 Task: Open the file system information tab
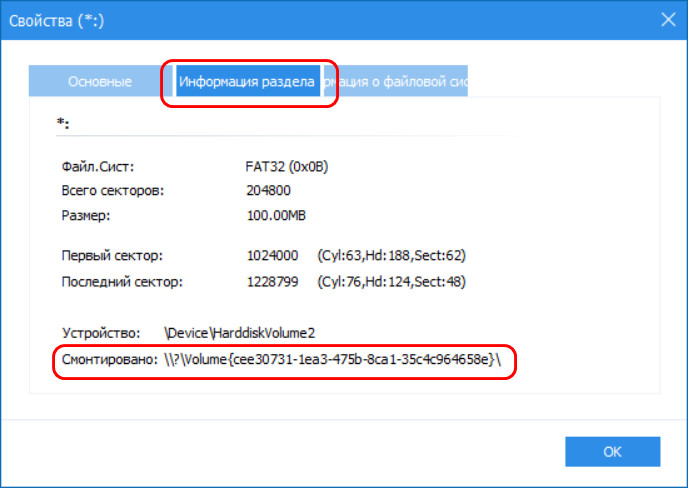[x=396, y=81]
